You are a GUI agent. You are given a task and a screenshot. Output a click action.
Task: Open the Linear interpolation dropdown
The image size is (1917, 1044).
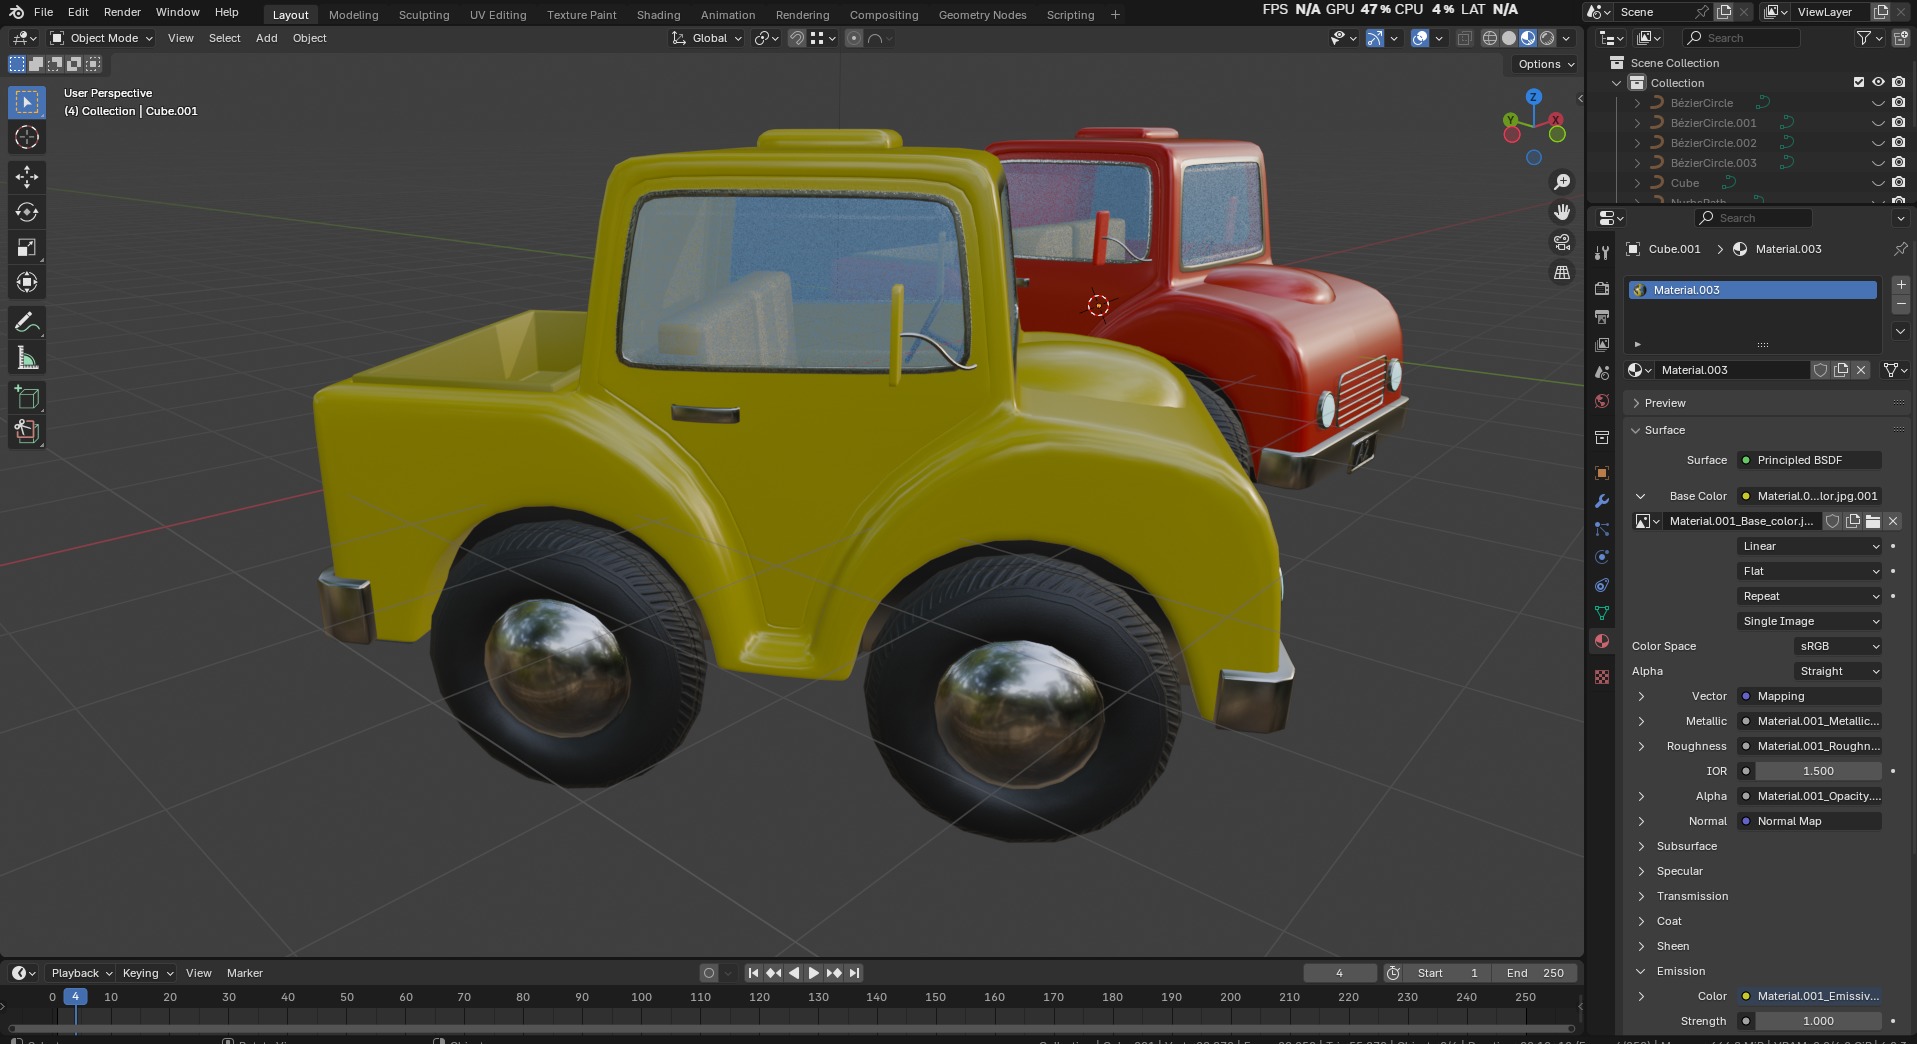tap(1810, 546)
